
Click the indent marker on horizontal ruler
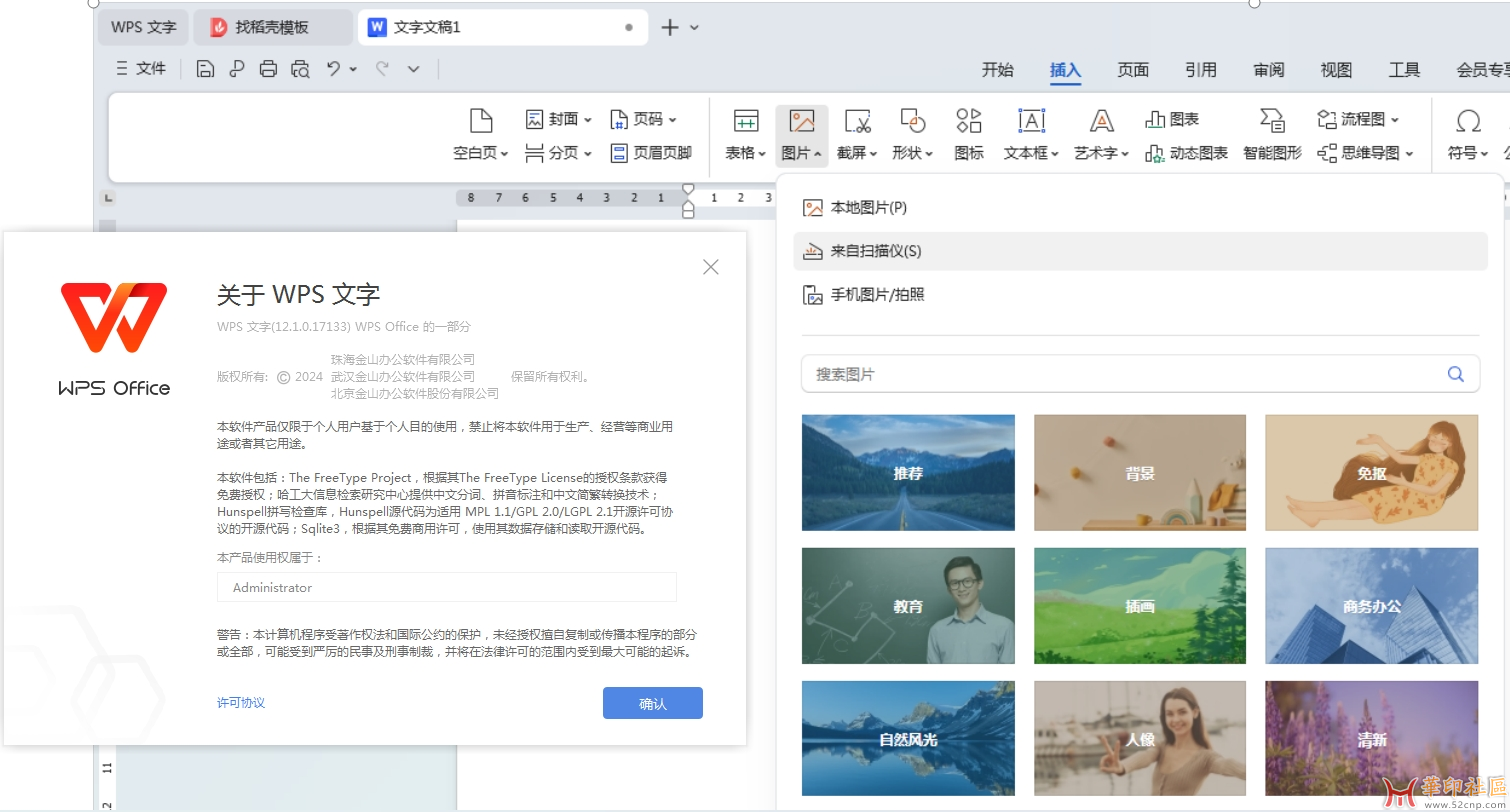coord(687,200)
